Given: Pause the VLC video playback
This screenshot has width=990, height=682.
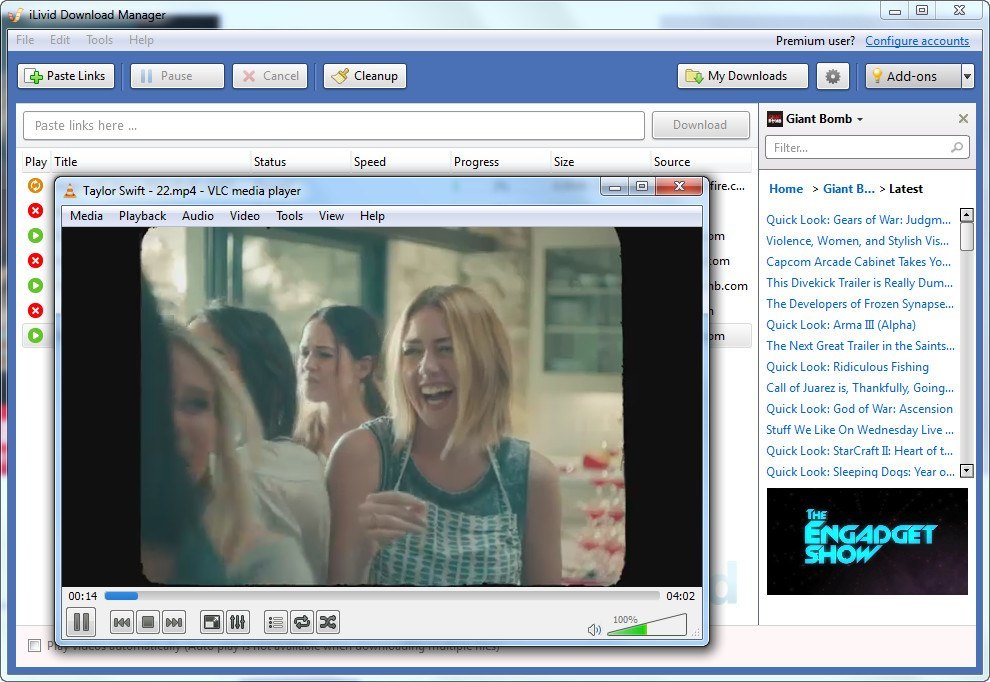Looking at the screenshot, I should coord(81,622).
